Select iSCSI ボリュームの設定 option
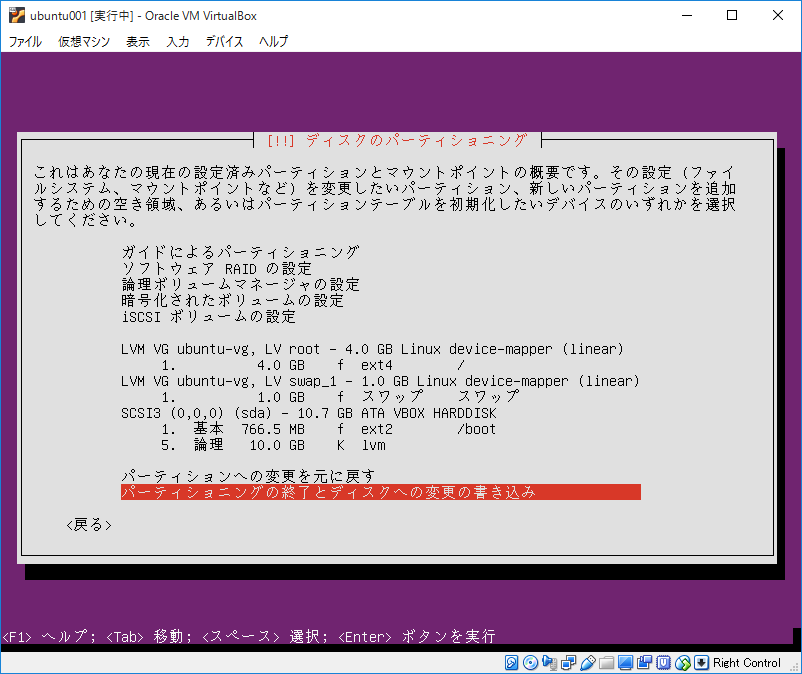Screen dimensions: 802x674 209,317
